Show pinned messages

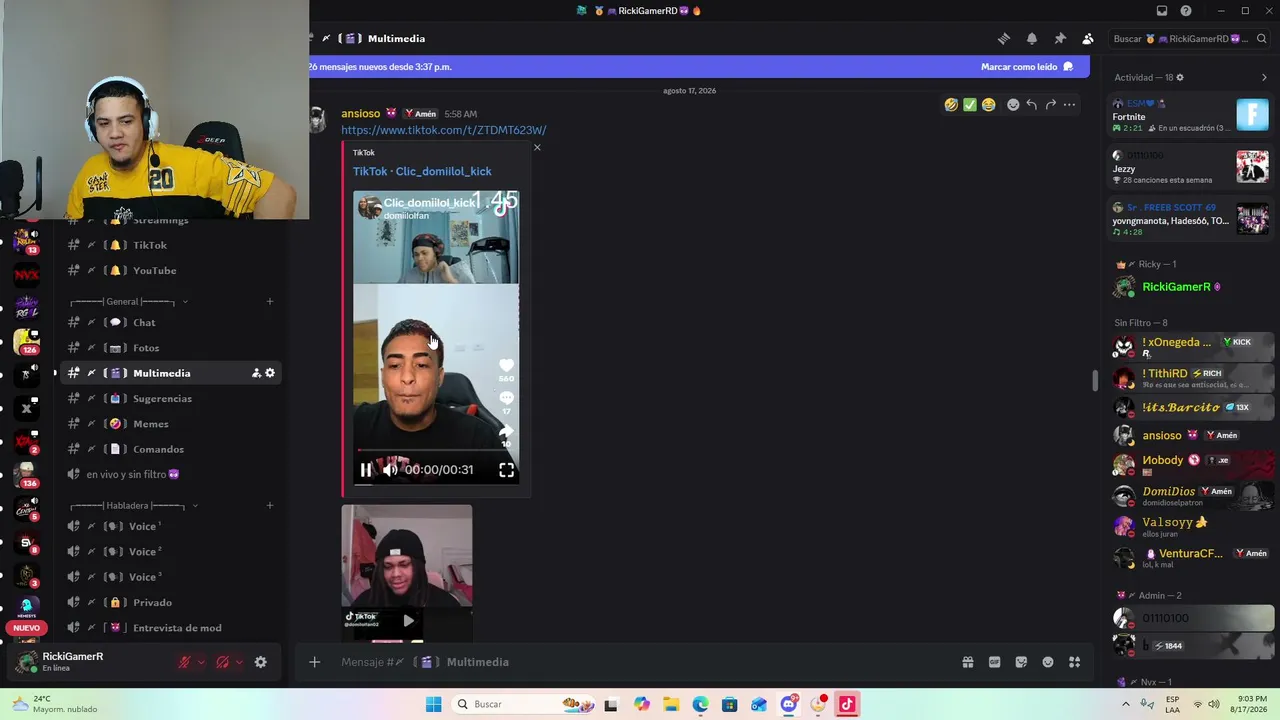click(x=1060, y=39)
